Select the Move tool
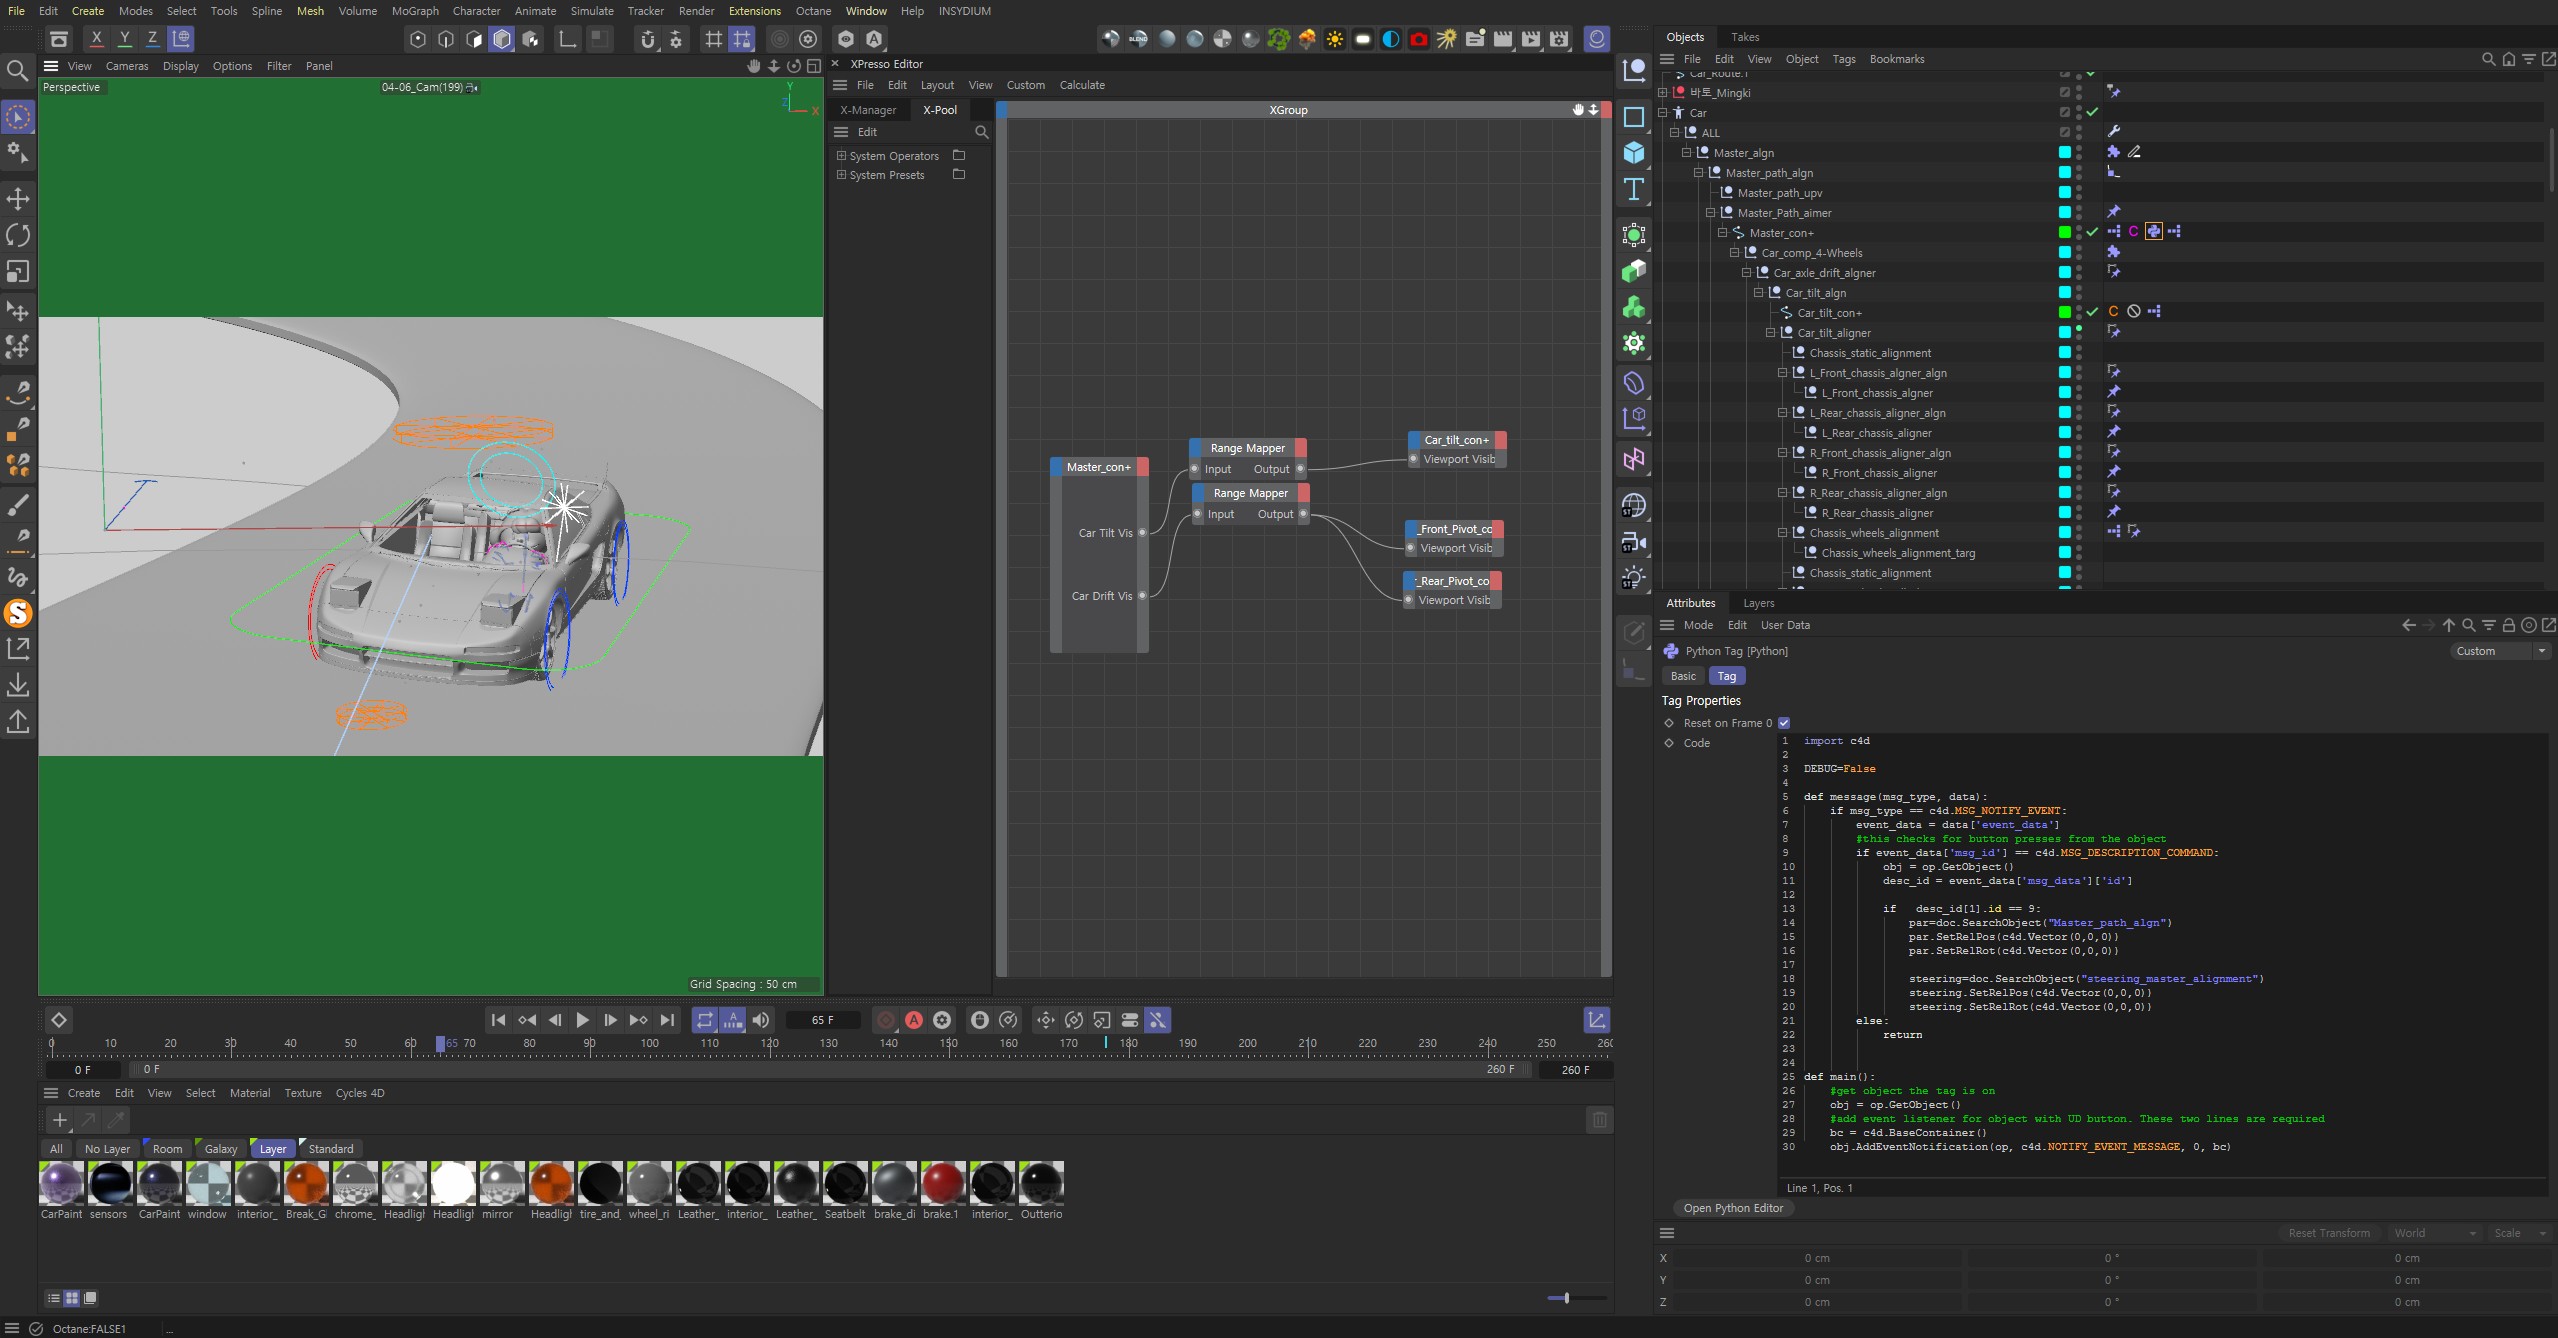2558x1338 pixels. pos(18,198)
